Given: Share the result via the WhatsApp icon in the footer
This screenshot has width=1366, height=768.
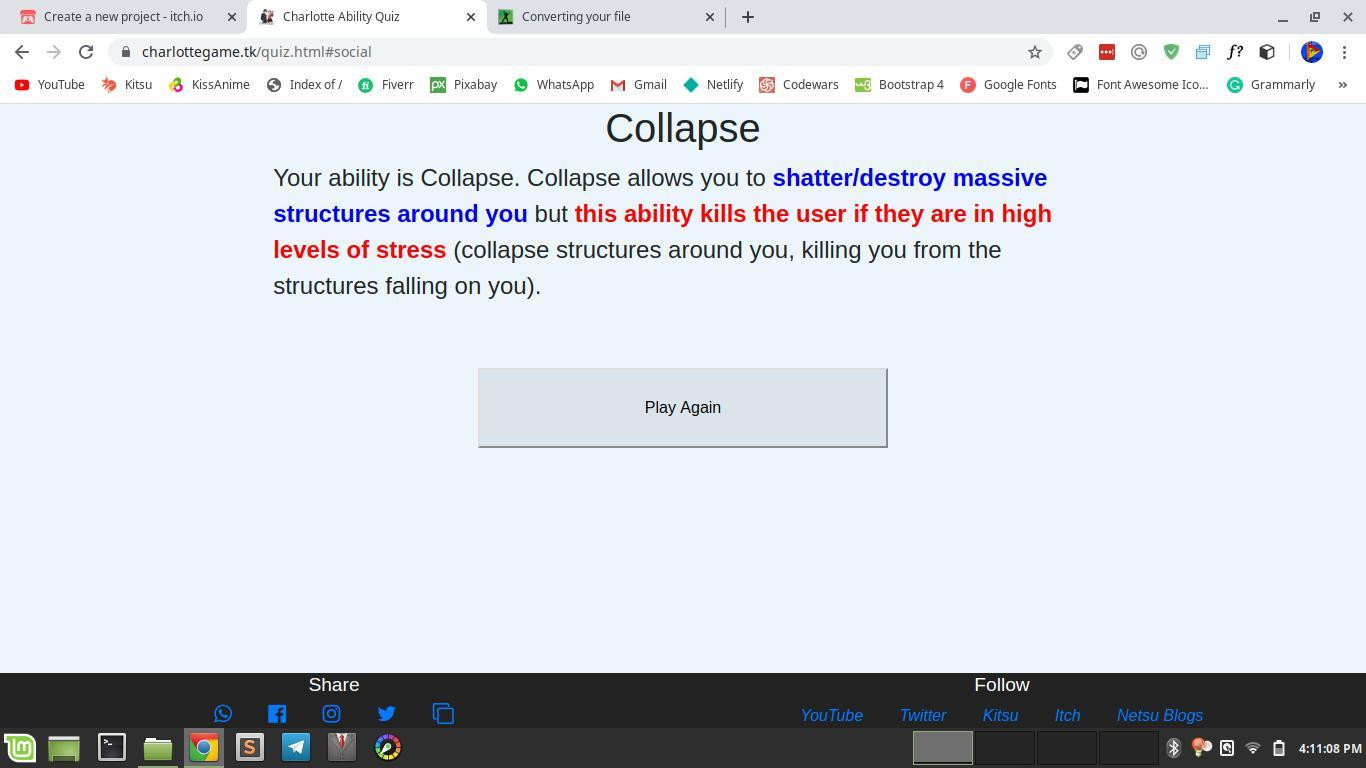Looking at the screenshot, I should 223,714.
